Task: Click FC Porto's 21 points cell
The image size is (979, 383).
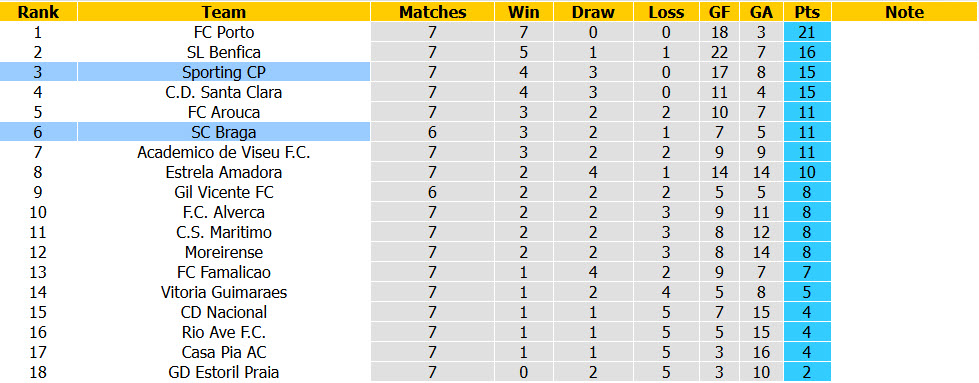Action: pos(808,32)
